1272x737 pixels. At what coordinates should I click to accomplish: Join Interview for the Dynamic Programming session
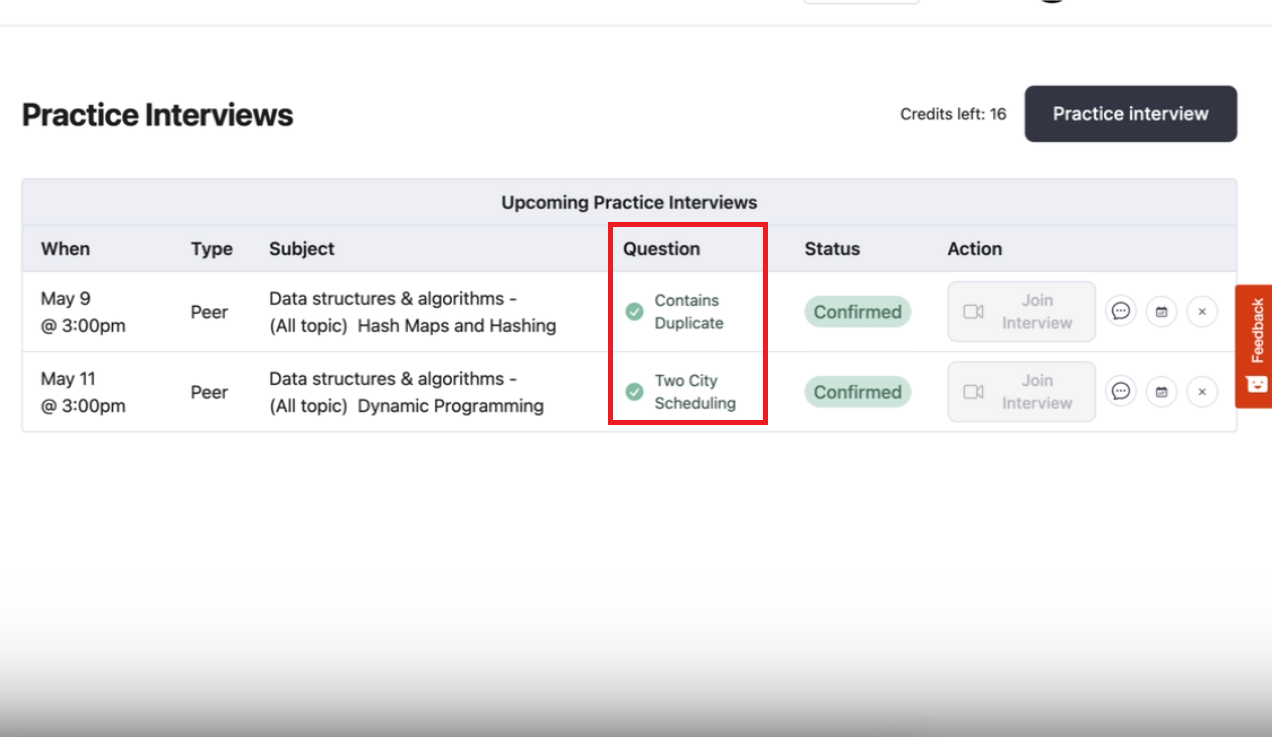pyautogui.click(x=1021, y=392)
